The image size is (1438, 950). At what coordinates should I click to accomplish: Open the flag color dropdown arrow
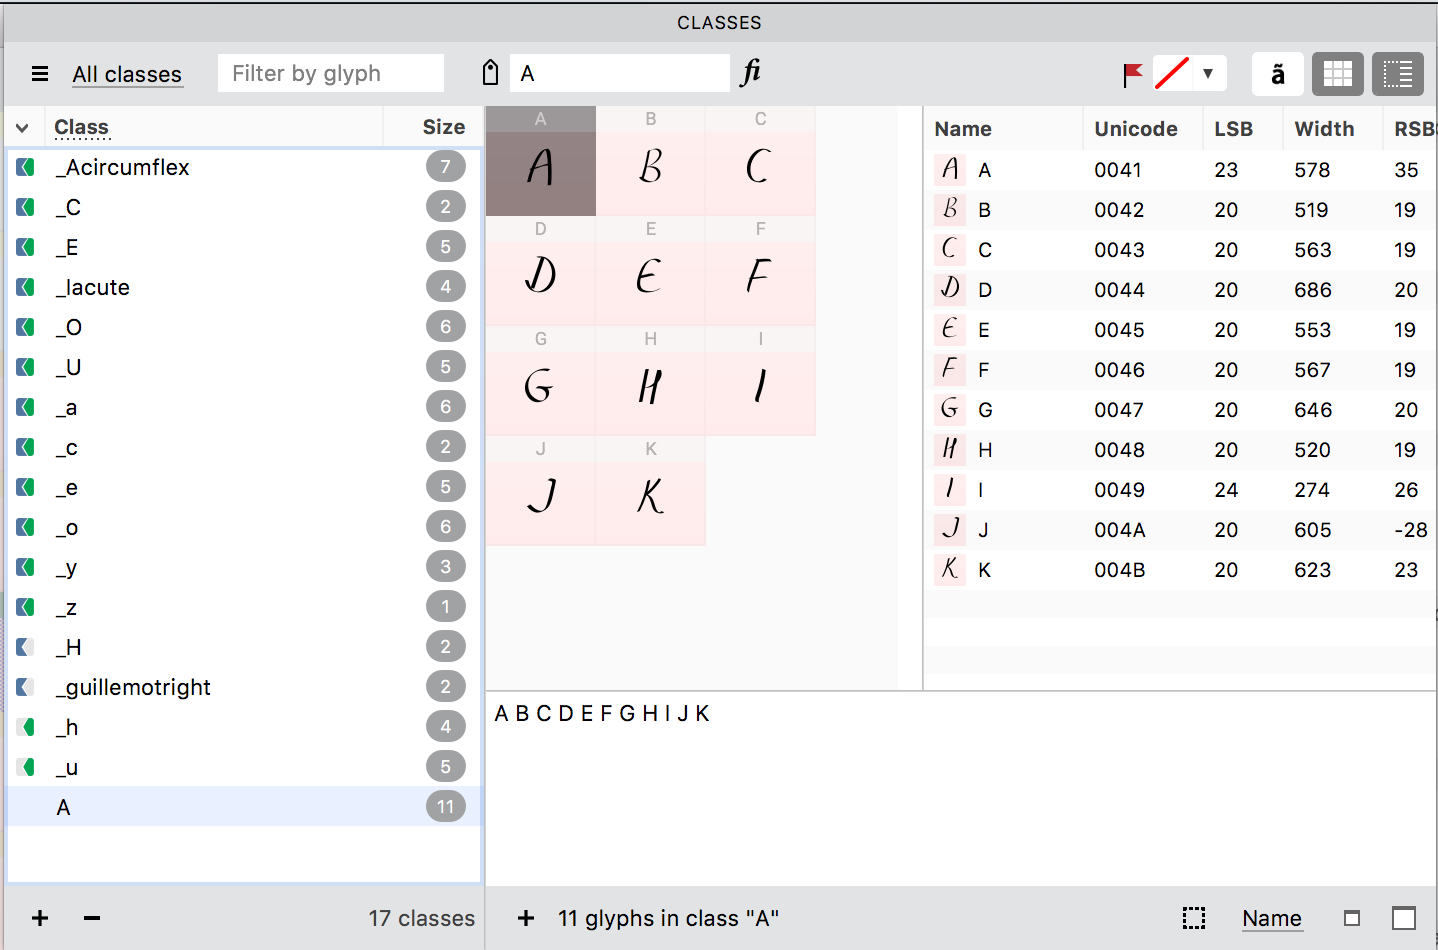1208,74
